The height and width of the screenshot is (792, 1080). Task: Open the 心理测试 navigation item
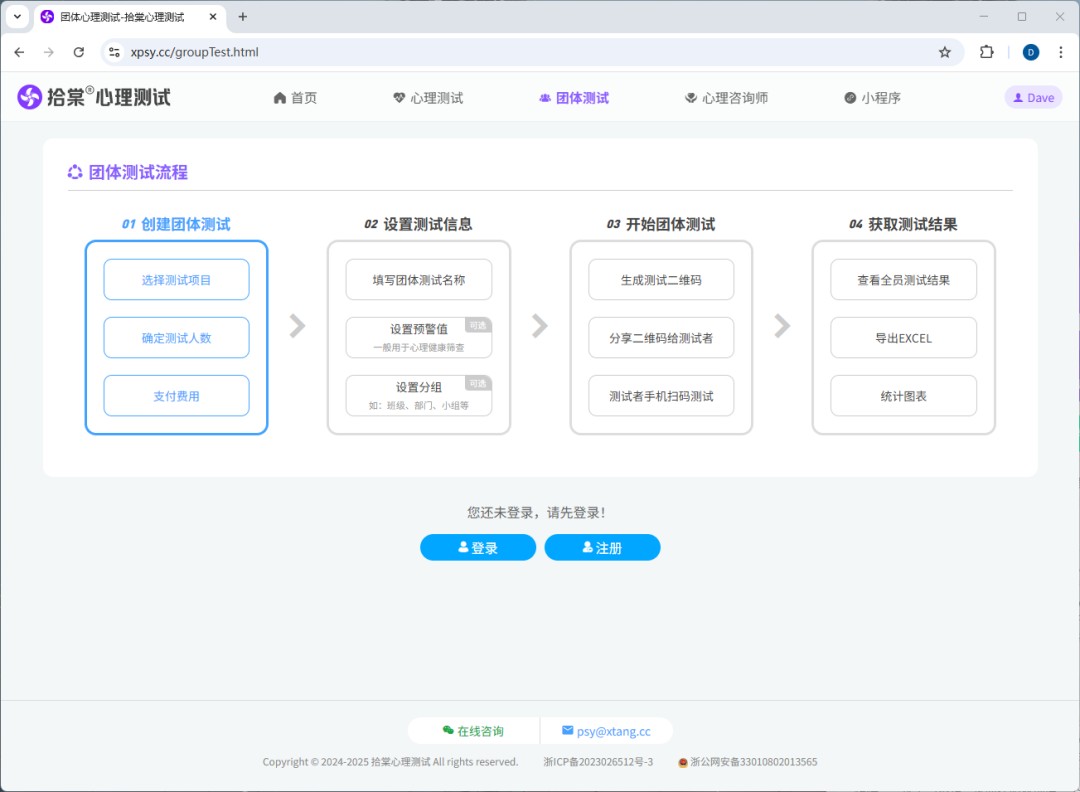click(428, 98)
